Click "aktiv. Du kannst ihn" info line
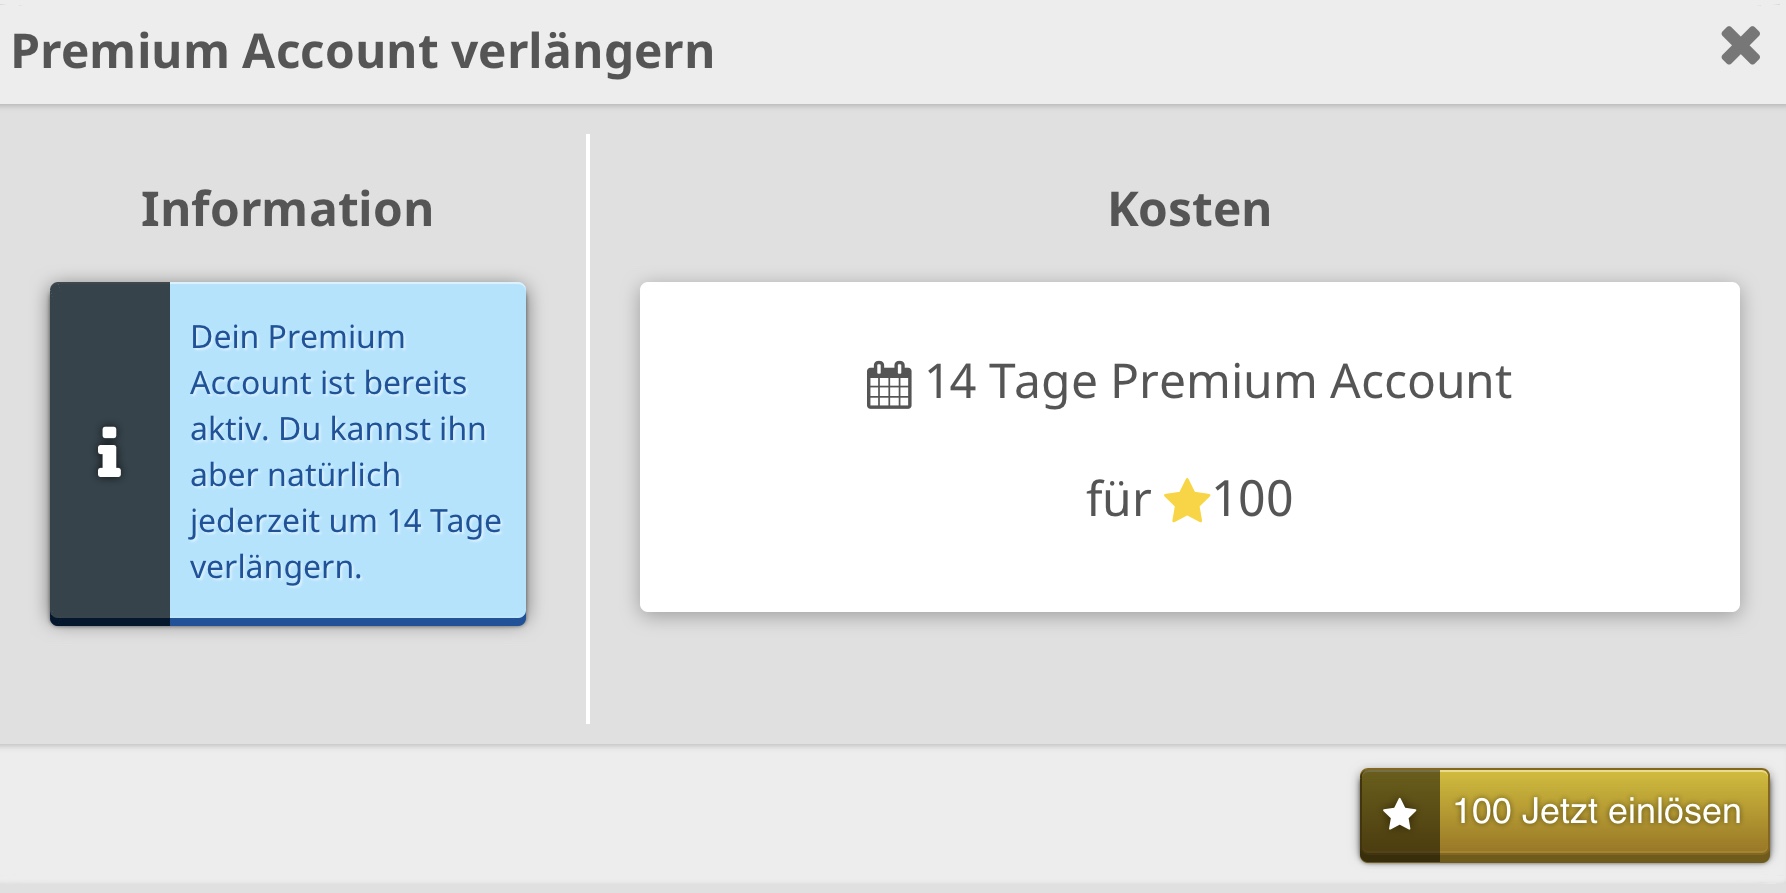The width and height of the screenshot is (1786, 893). pos(338,429)
